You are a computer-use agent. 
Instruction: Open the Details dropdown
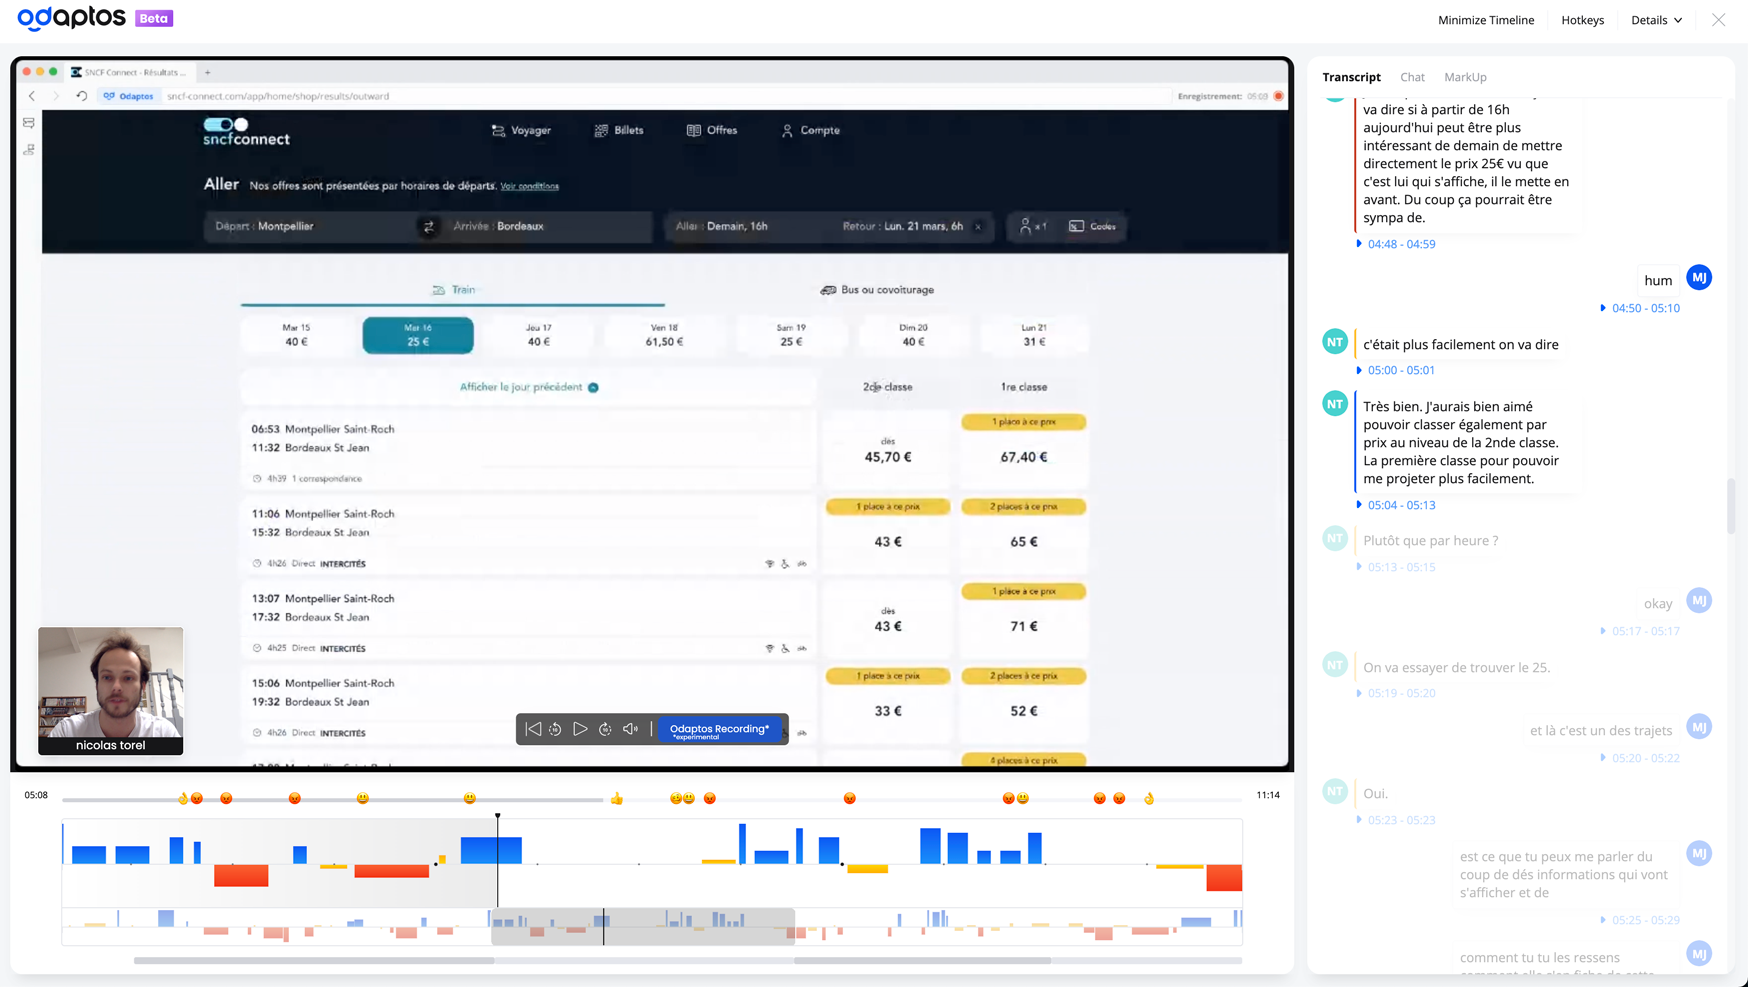pos(1656,20)
